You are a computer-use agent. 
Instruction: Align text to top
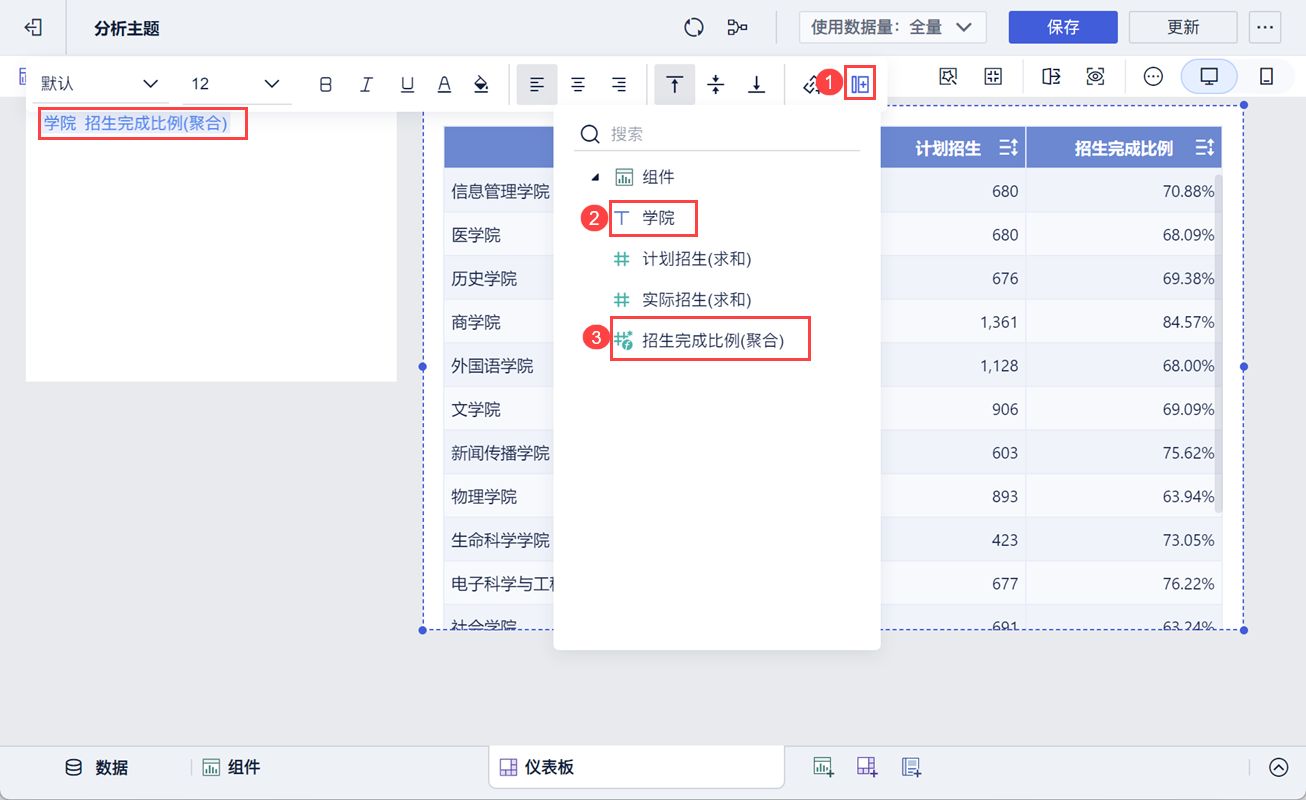pyautogui.click(x=675, y=85)
